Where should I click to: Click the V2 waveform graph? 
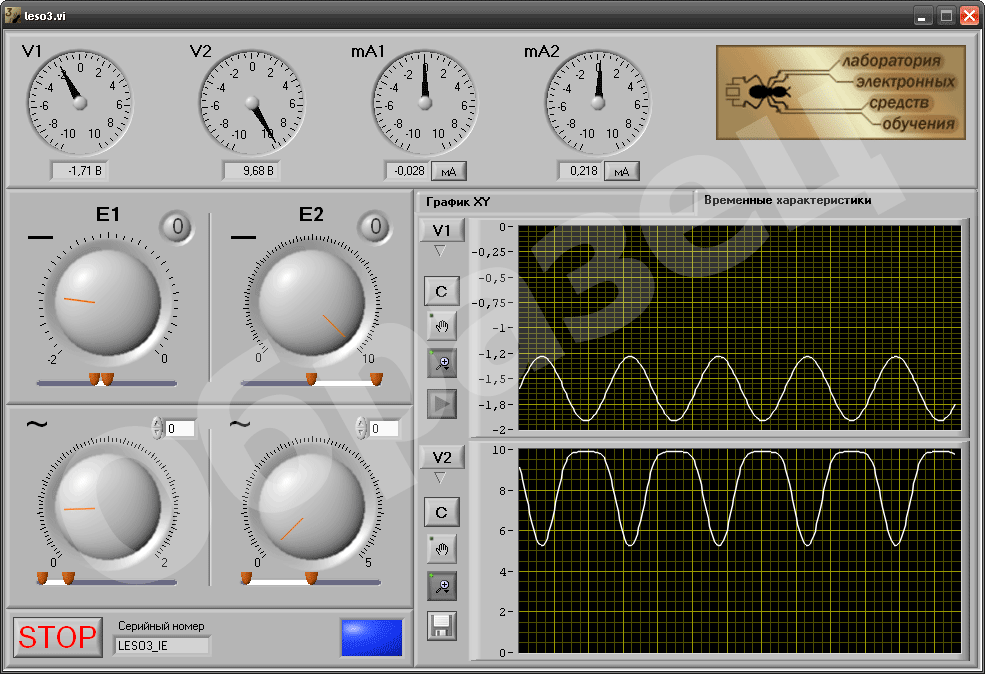(x=739, y=551)
